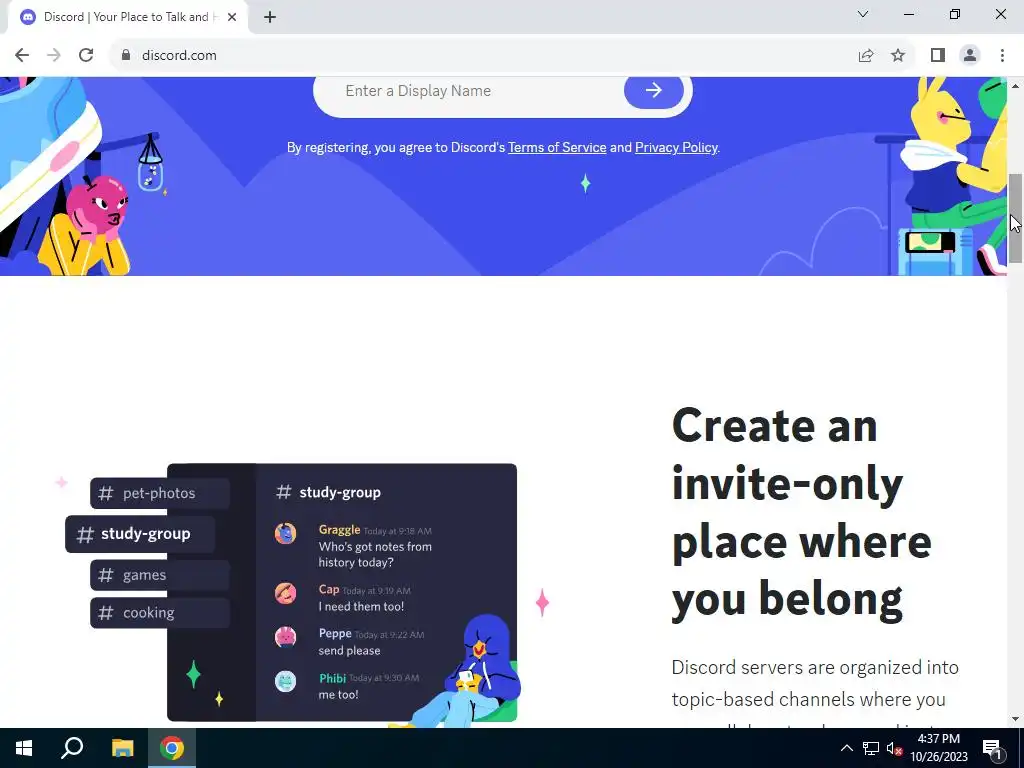Open a new browser tab
1024x768 pixels.
click(x=270, y=17)
